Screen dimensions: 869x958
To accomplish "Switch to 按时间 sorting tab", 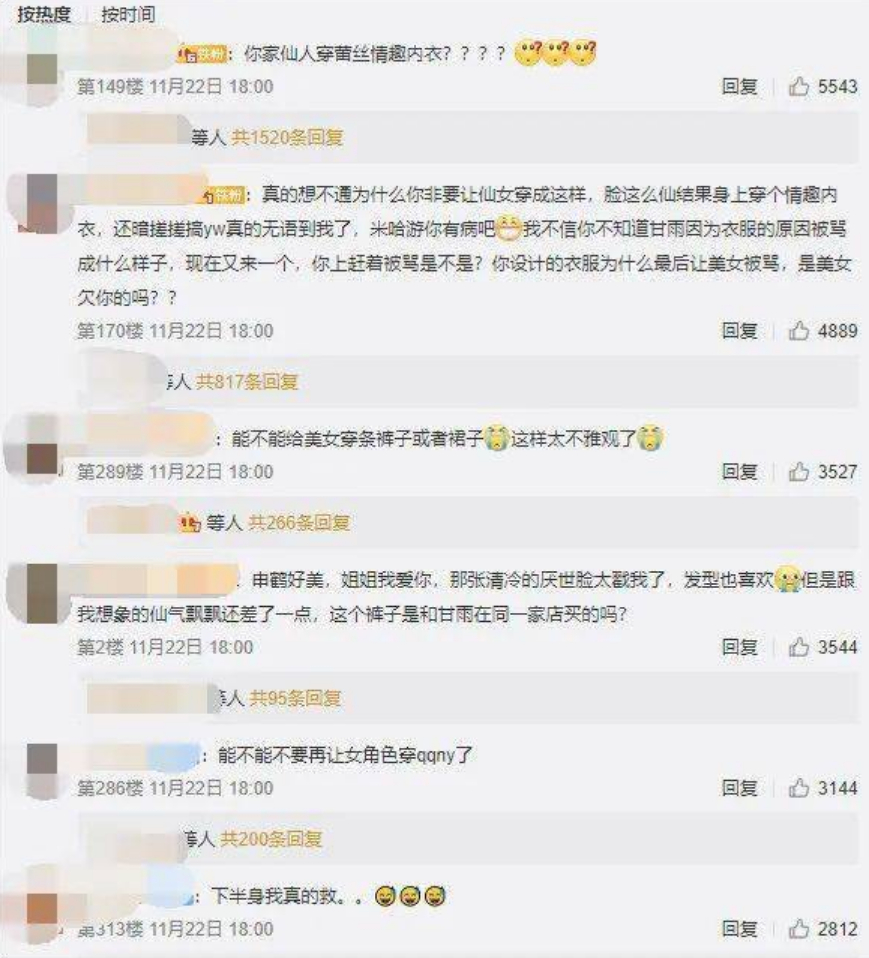I will click(128, 14).
